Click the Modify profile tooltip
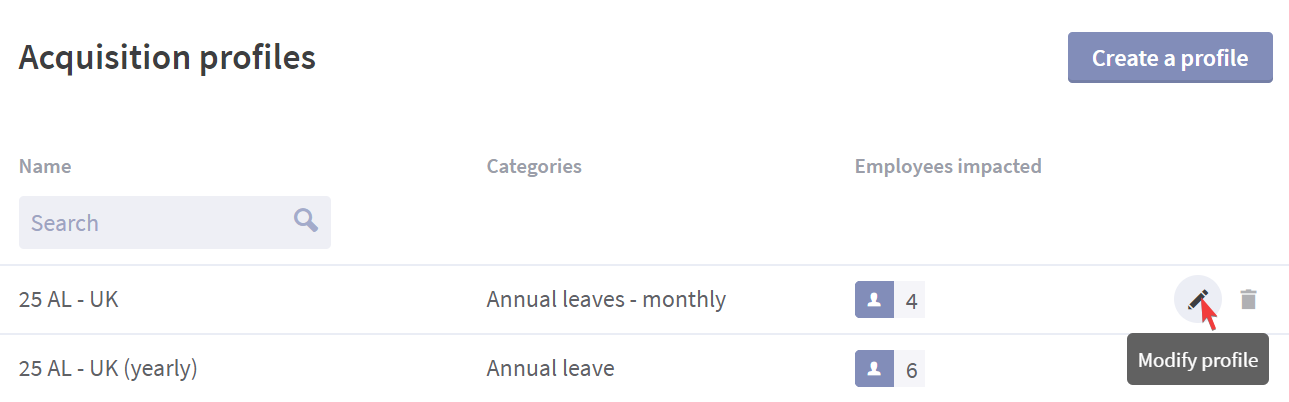 (1198, 360)
